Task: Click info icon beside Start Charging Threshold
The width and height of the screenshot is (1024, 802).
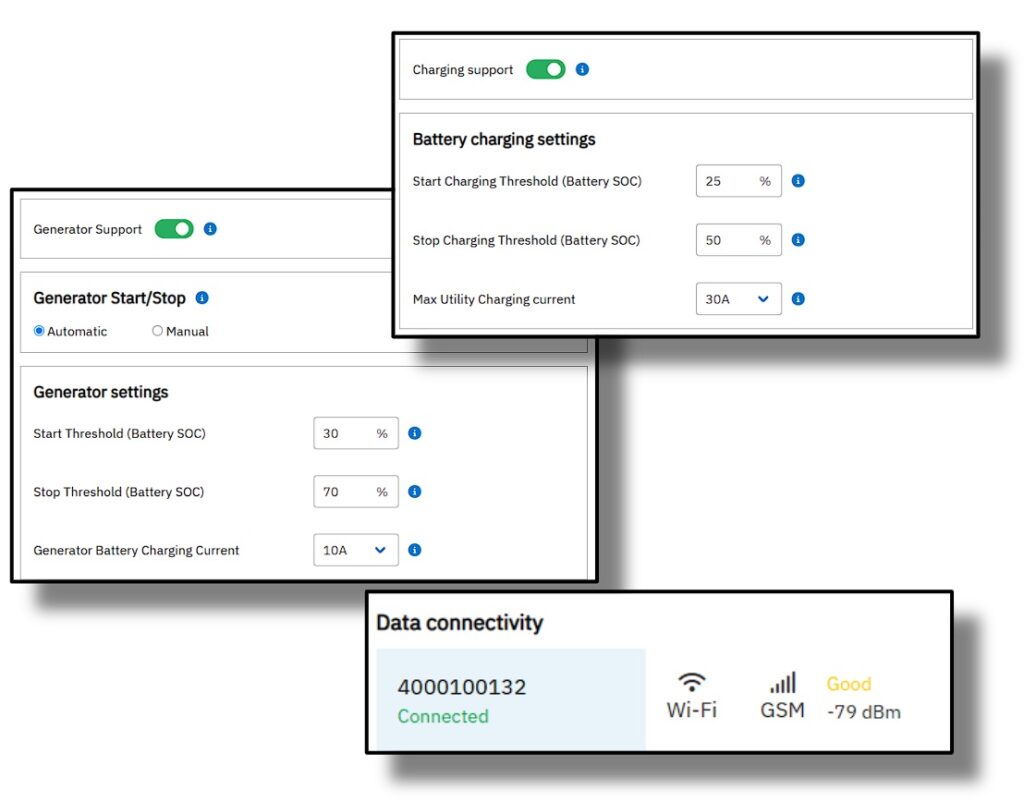Action: (798, 181)
